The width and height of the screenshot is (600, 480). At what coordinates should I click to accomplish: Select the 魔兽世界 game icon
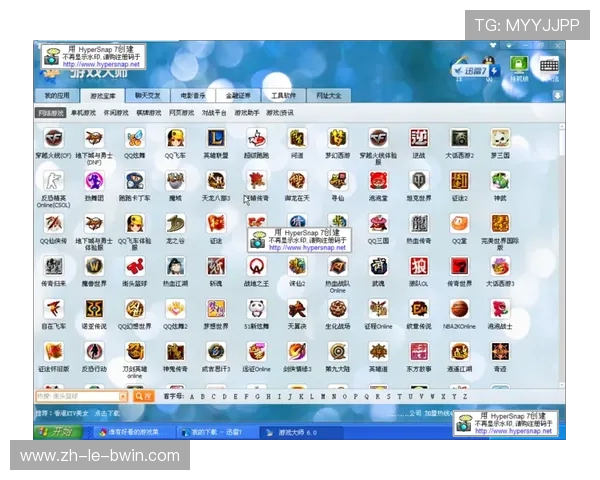94,266
